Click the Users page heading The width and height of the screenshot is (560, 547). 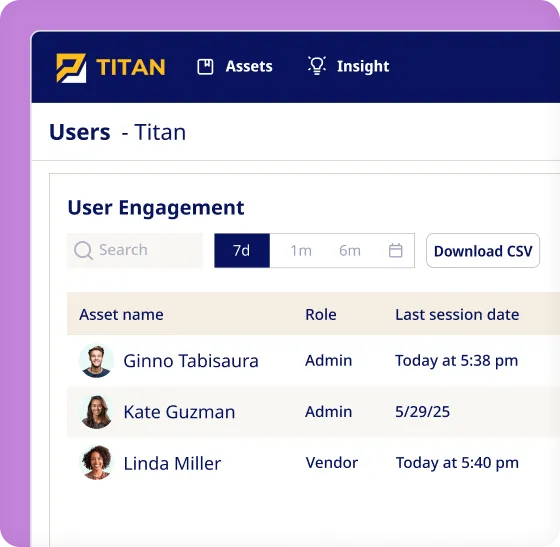80,132
